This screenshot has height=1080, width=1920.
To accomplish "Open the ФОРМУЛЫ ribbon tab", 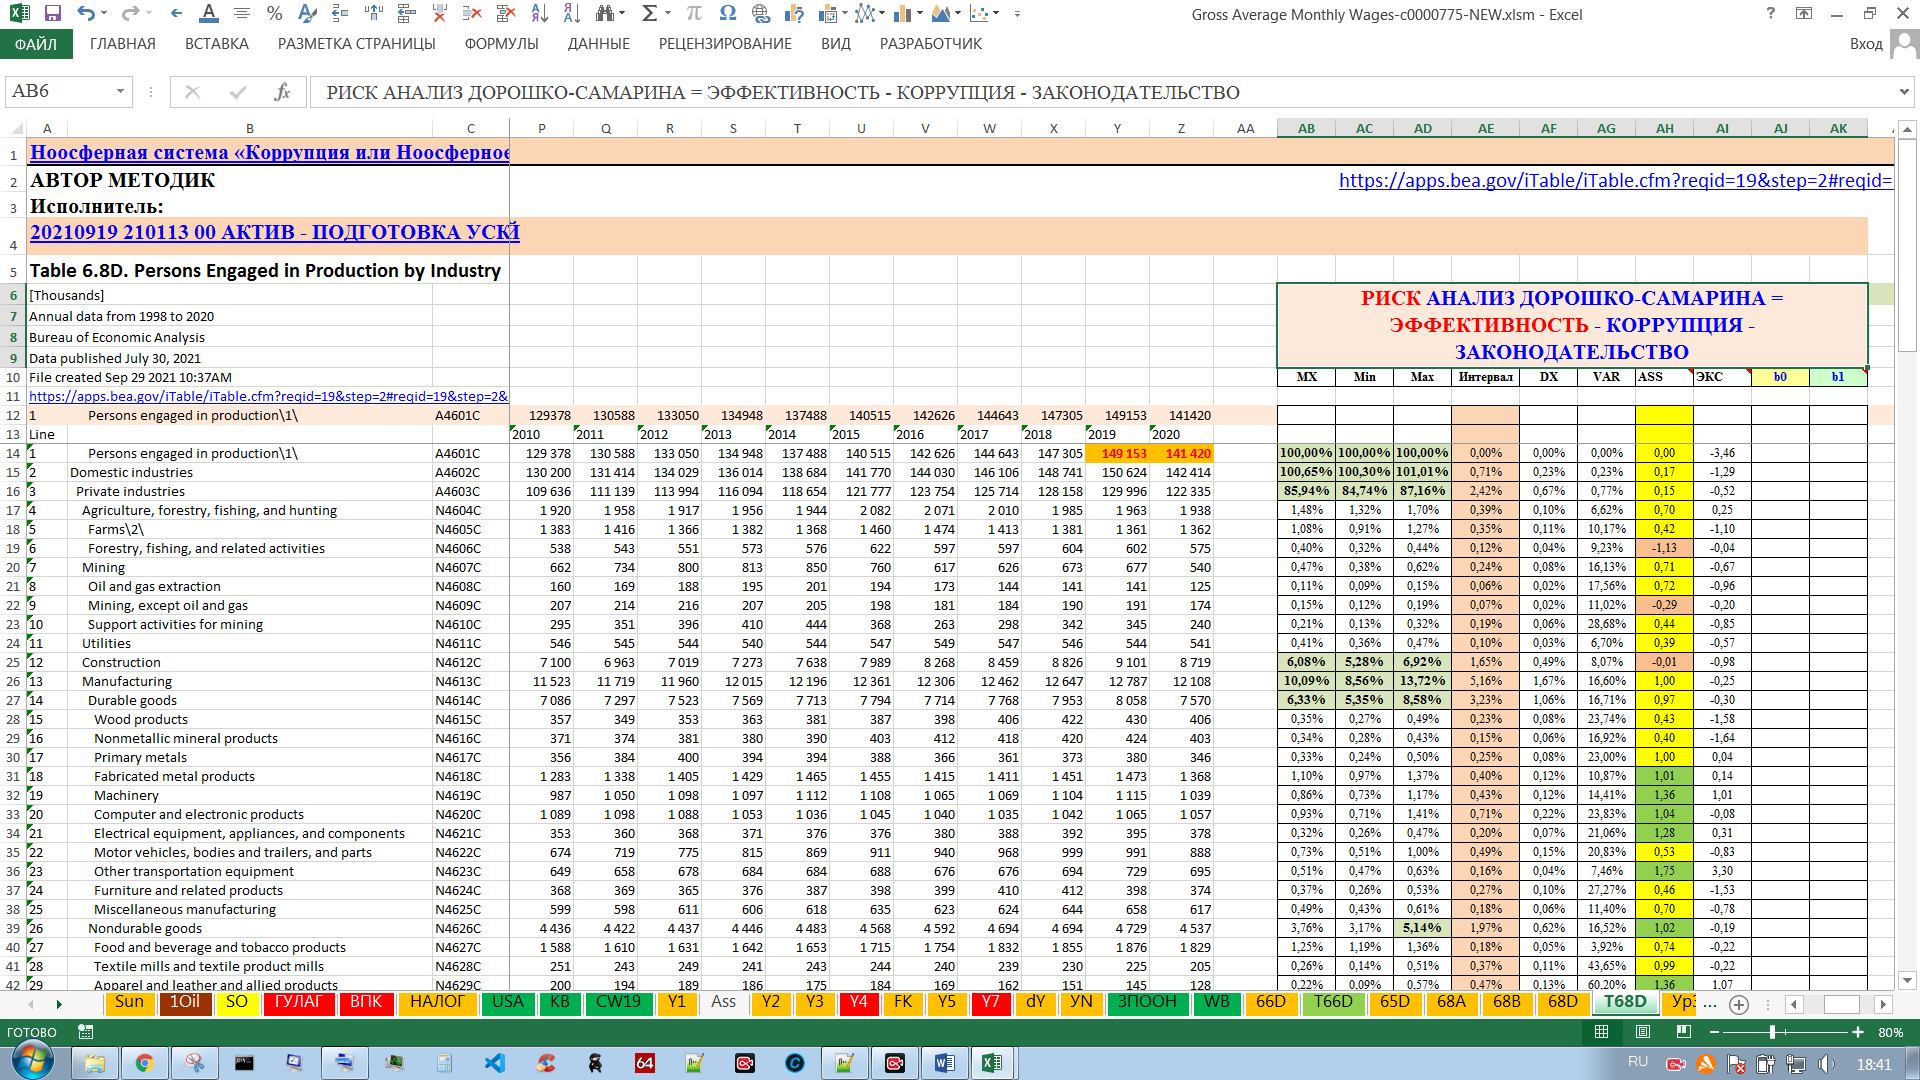I will point(501,44).
